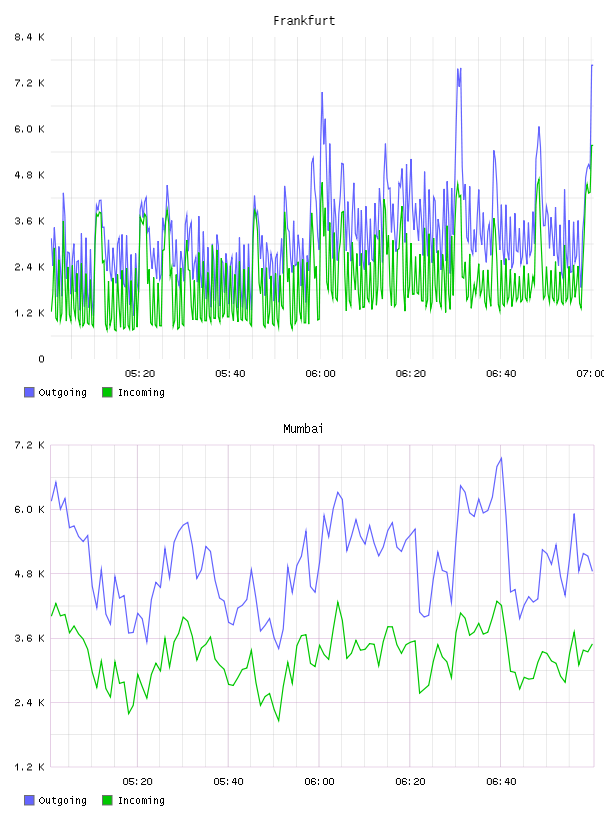Click the 06:40 time label under Frankfurt chart
This screenshot has width=608, height=816.
tap(501, 374)
